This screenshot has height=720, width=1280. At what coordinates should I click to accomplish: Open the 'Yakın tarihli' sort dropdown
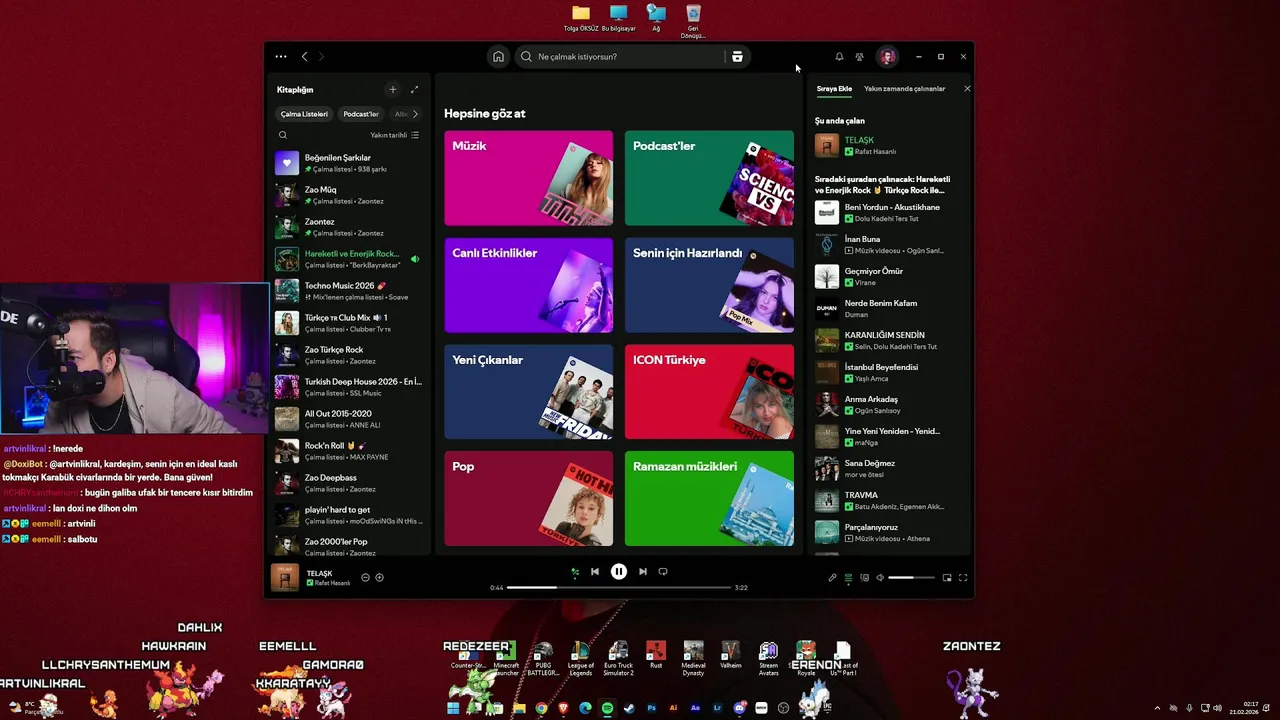click(395, 135)
